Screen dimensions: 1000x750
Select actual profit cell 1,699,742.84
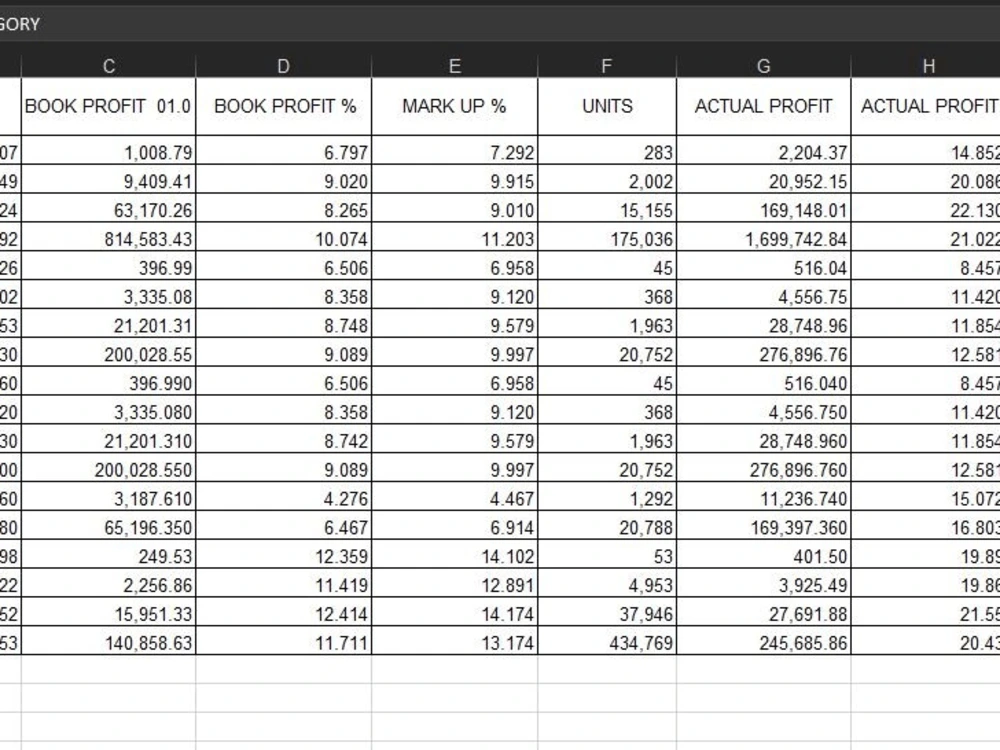pyautogui.click(x=763, y=237)
